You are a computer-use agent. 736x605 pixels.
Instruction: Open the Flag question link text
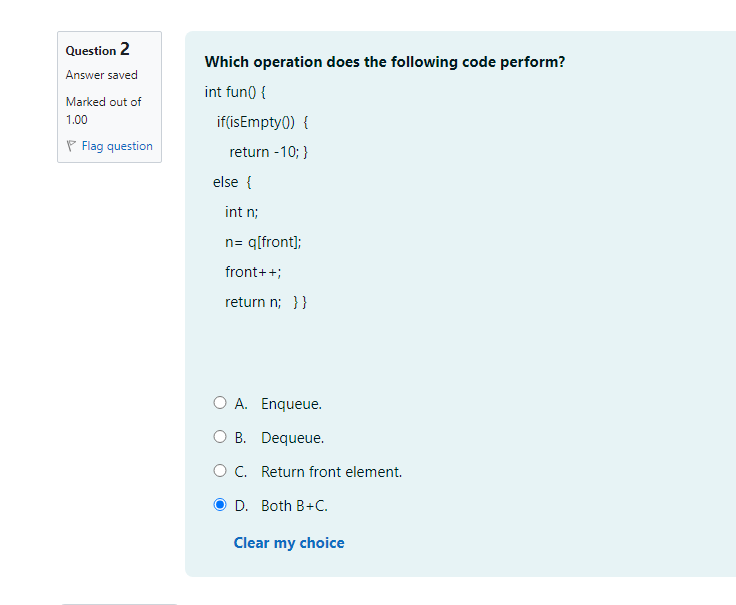tap(117, 146)
